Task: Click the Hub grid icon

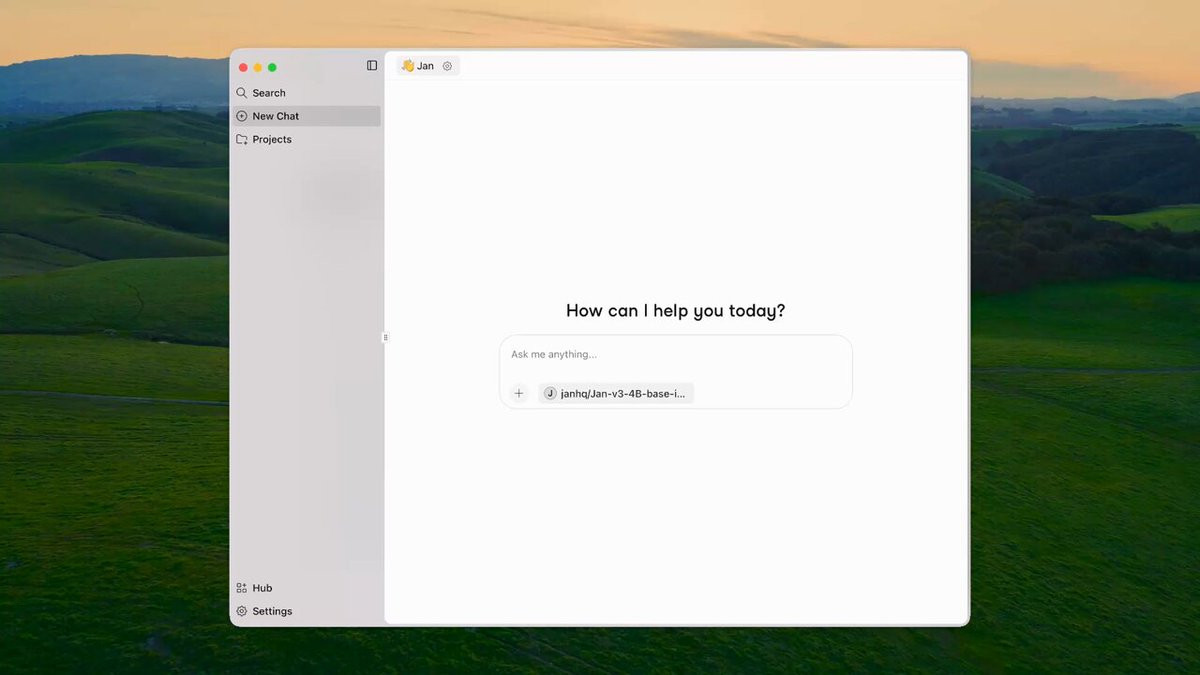Action: click(241, 588)
